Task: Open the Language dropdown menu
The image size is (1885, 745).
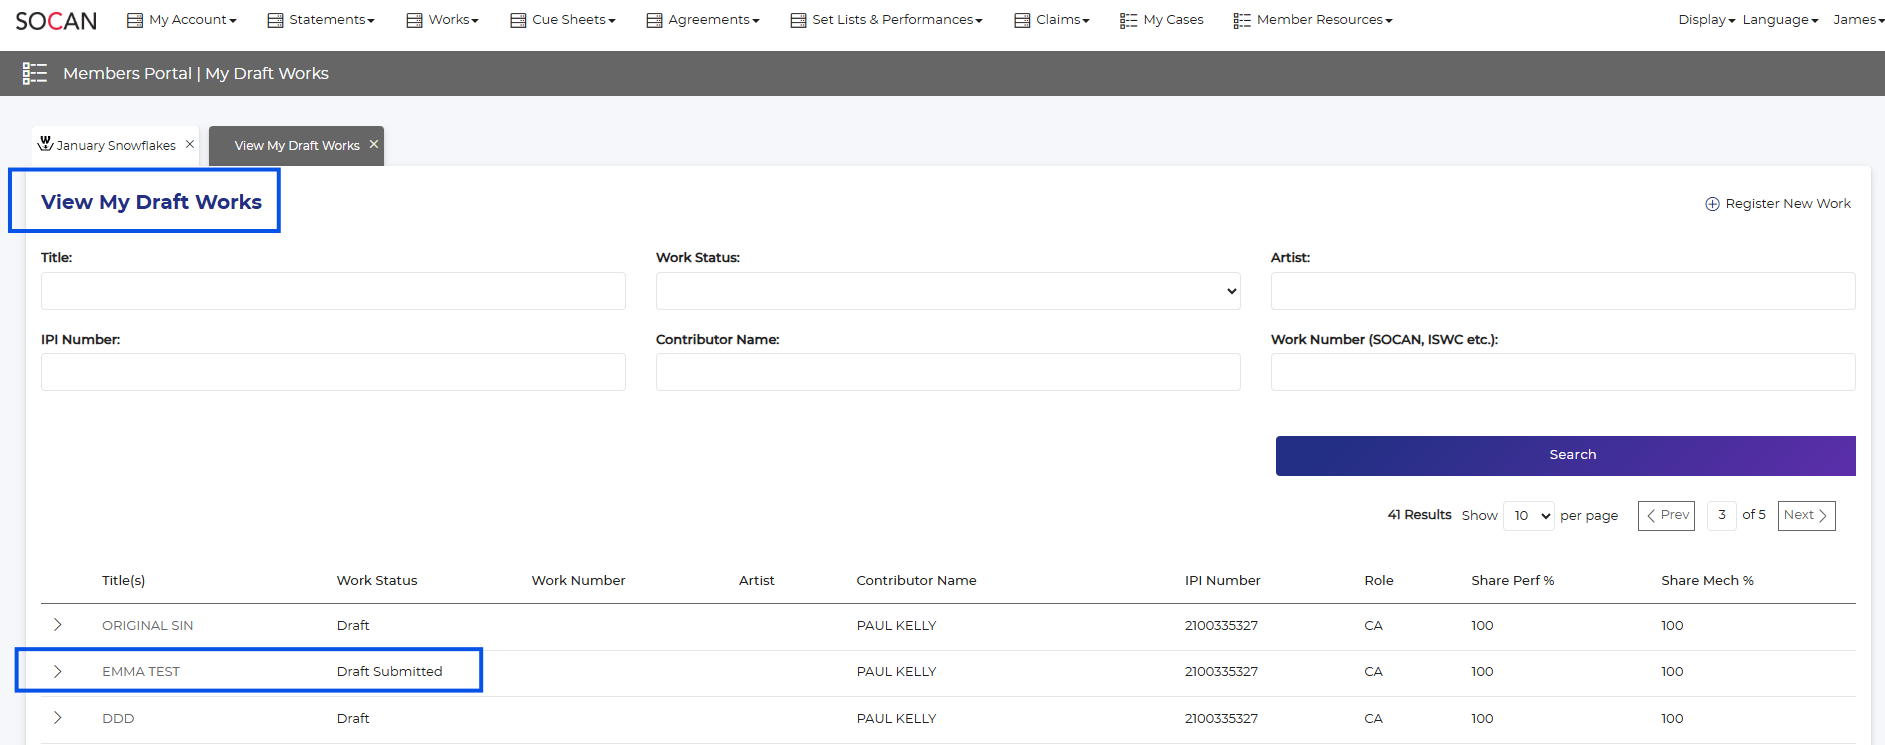Action: 1779,20
